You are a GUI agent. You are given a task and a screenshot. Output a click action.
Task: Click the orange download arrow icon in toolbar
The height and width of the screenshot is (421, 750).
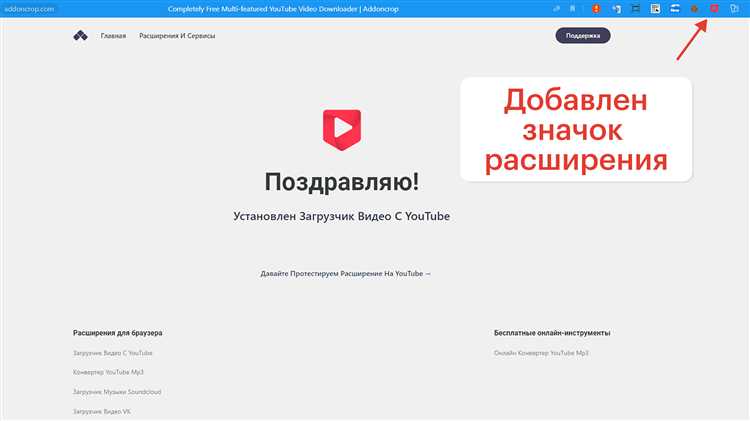click(x=596, y=9)
